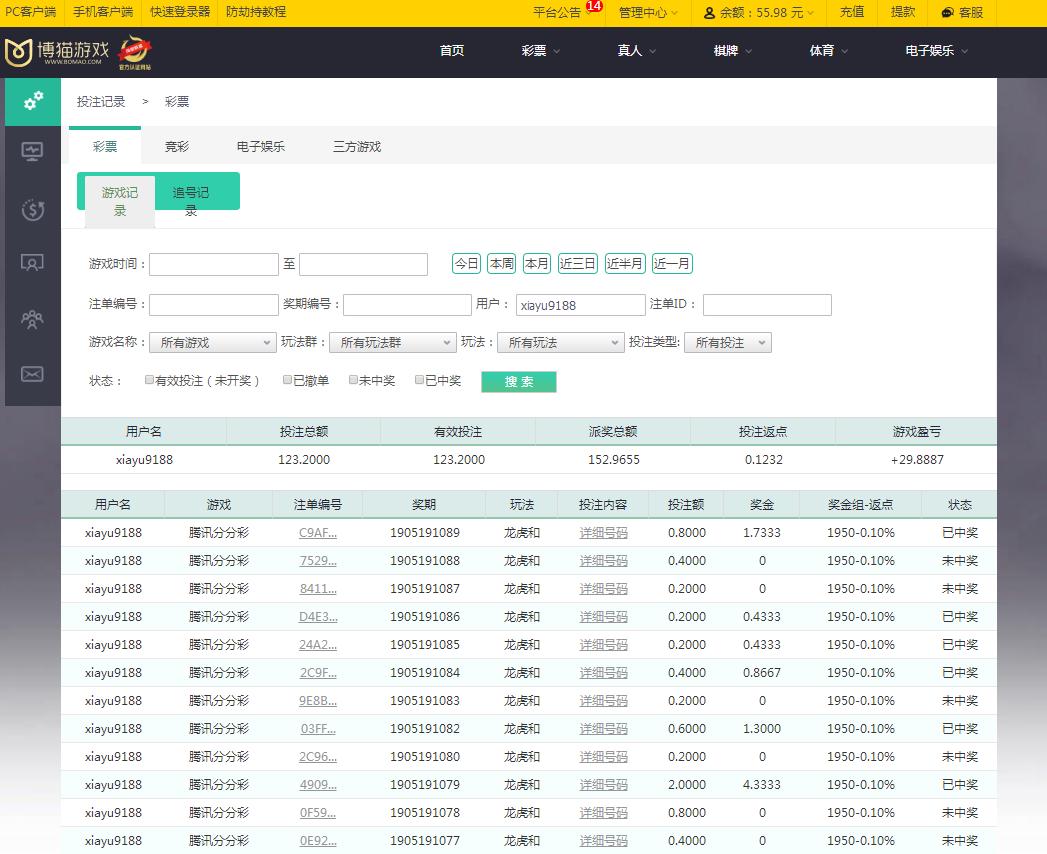Expand the 所有游戏 game name dropdown
1047x854 pixels.
(212, 343)
